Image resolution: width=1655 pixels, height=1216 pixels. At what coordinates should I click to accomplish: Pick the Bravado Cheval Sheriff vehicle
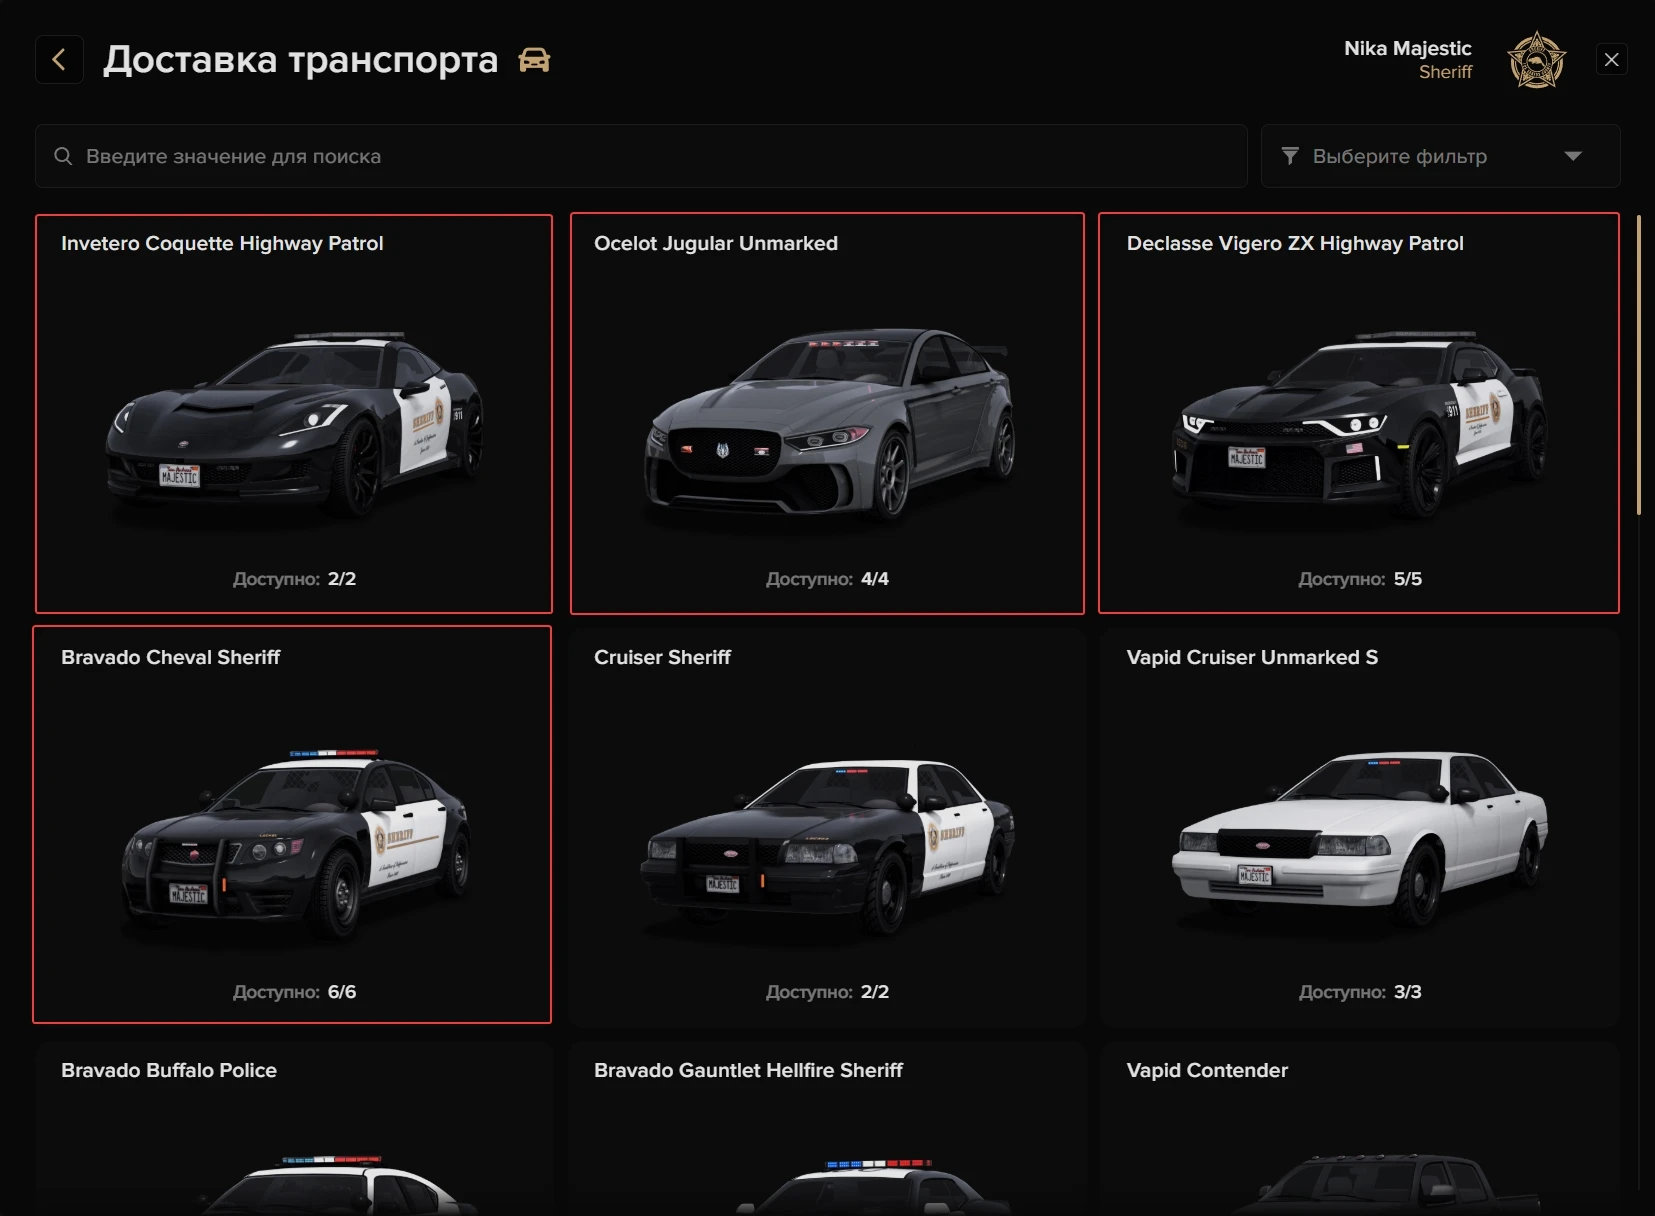pyautogui.click(x=292, y=824)
